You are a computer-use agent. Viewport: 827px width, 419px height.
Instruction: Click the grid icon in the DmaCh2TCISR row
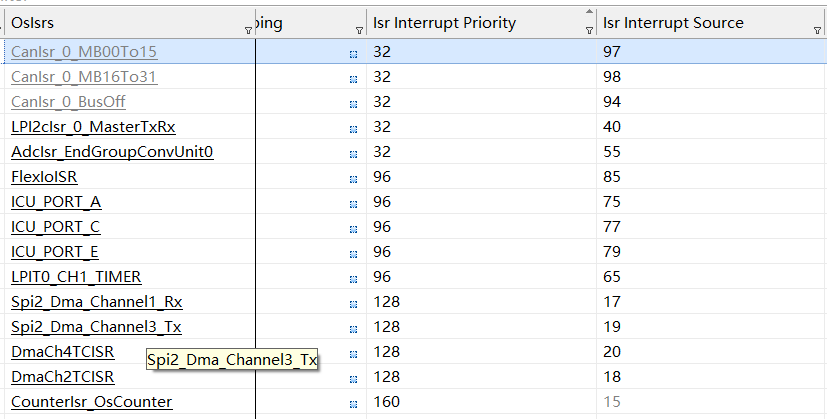(354, 378)
